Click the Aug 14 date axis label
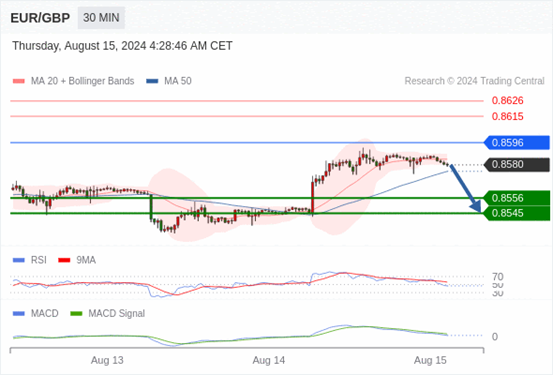553x375 pixels. pos(269,361)
